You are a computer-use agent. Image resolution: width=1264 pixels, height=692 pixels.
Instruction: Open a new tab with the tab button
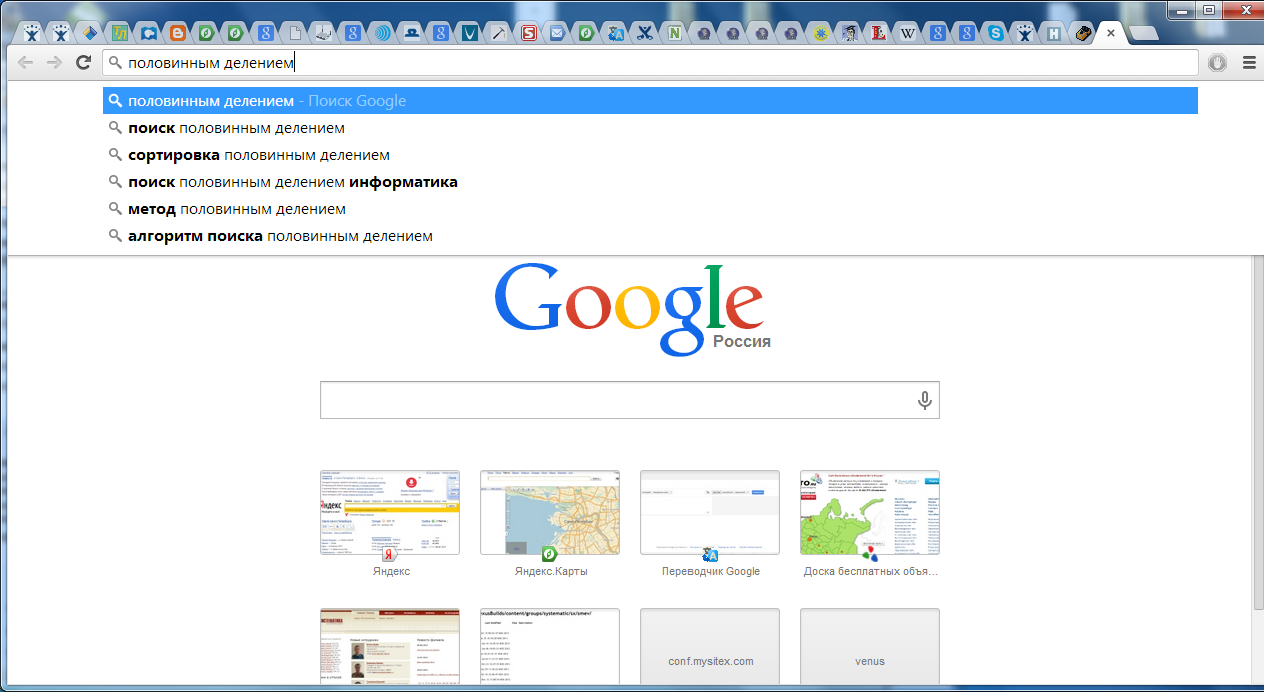click(1143, 34)
